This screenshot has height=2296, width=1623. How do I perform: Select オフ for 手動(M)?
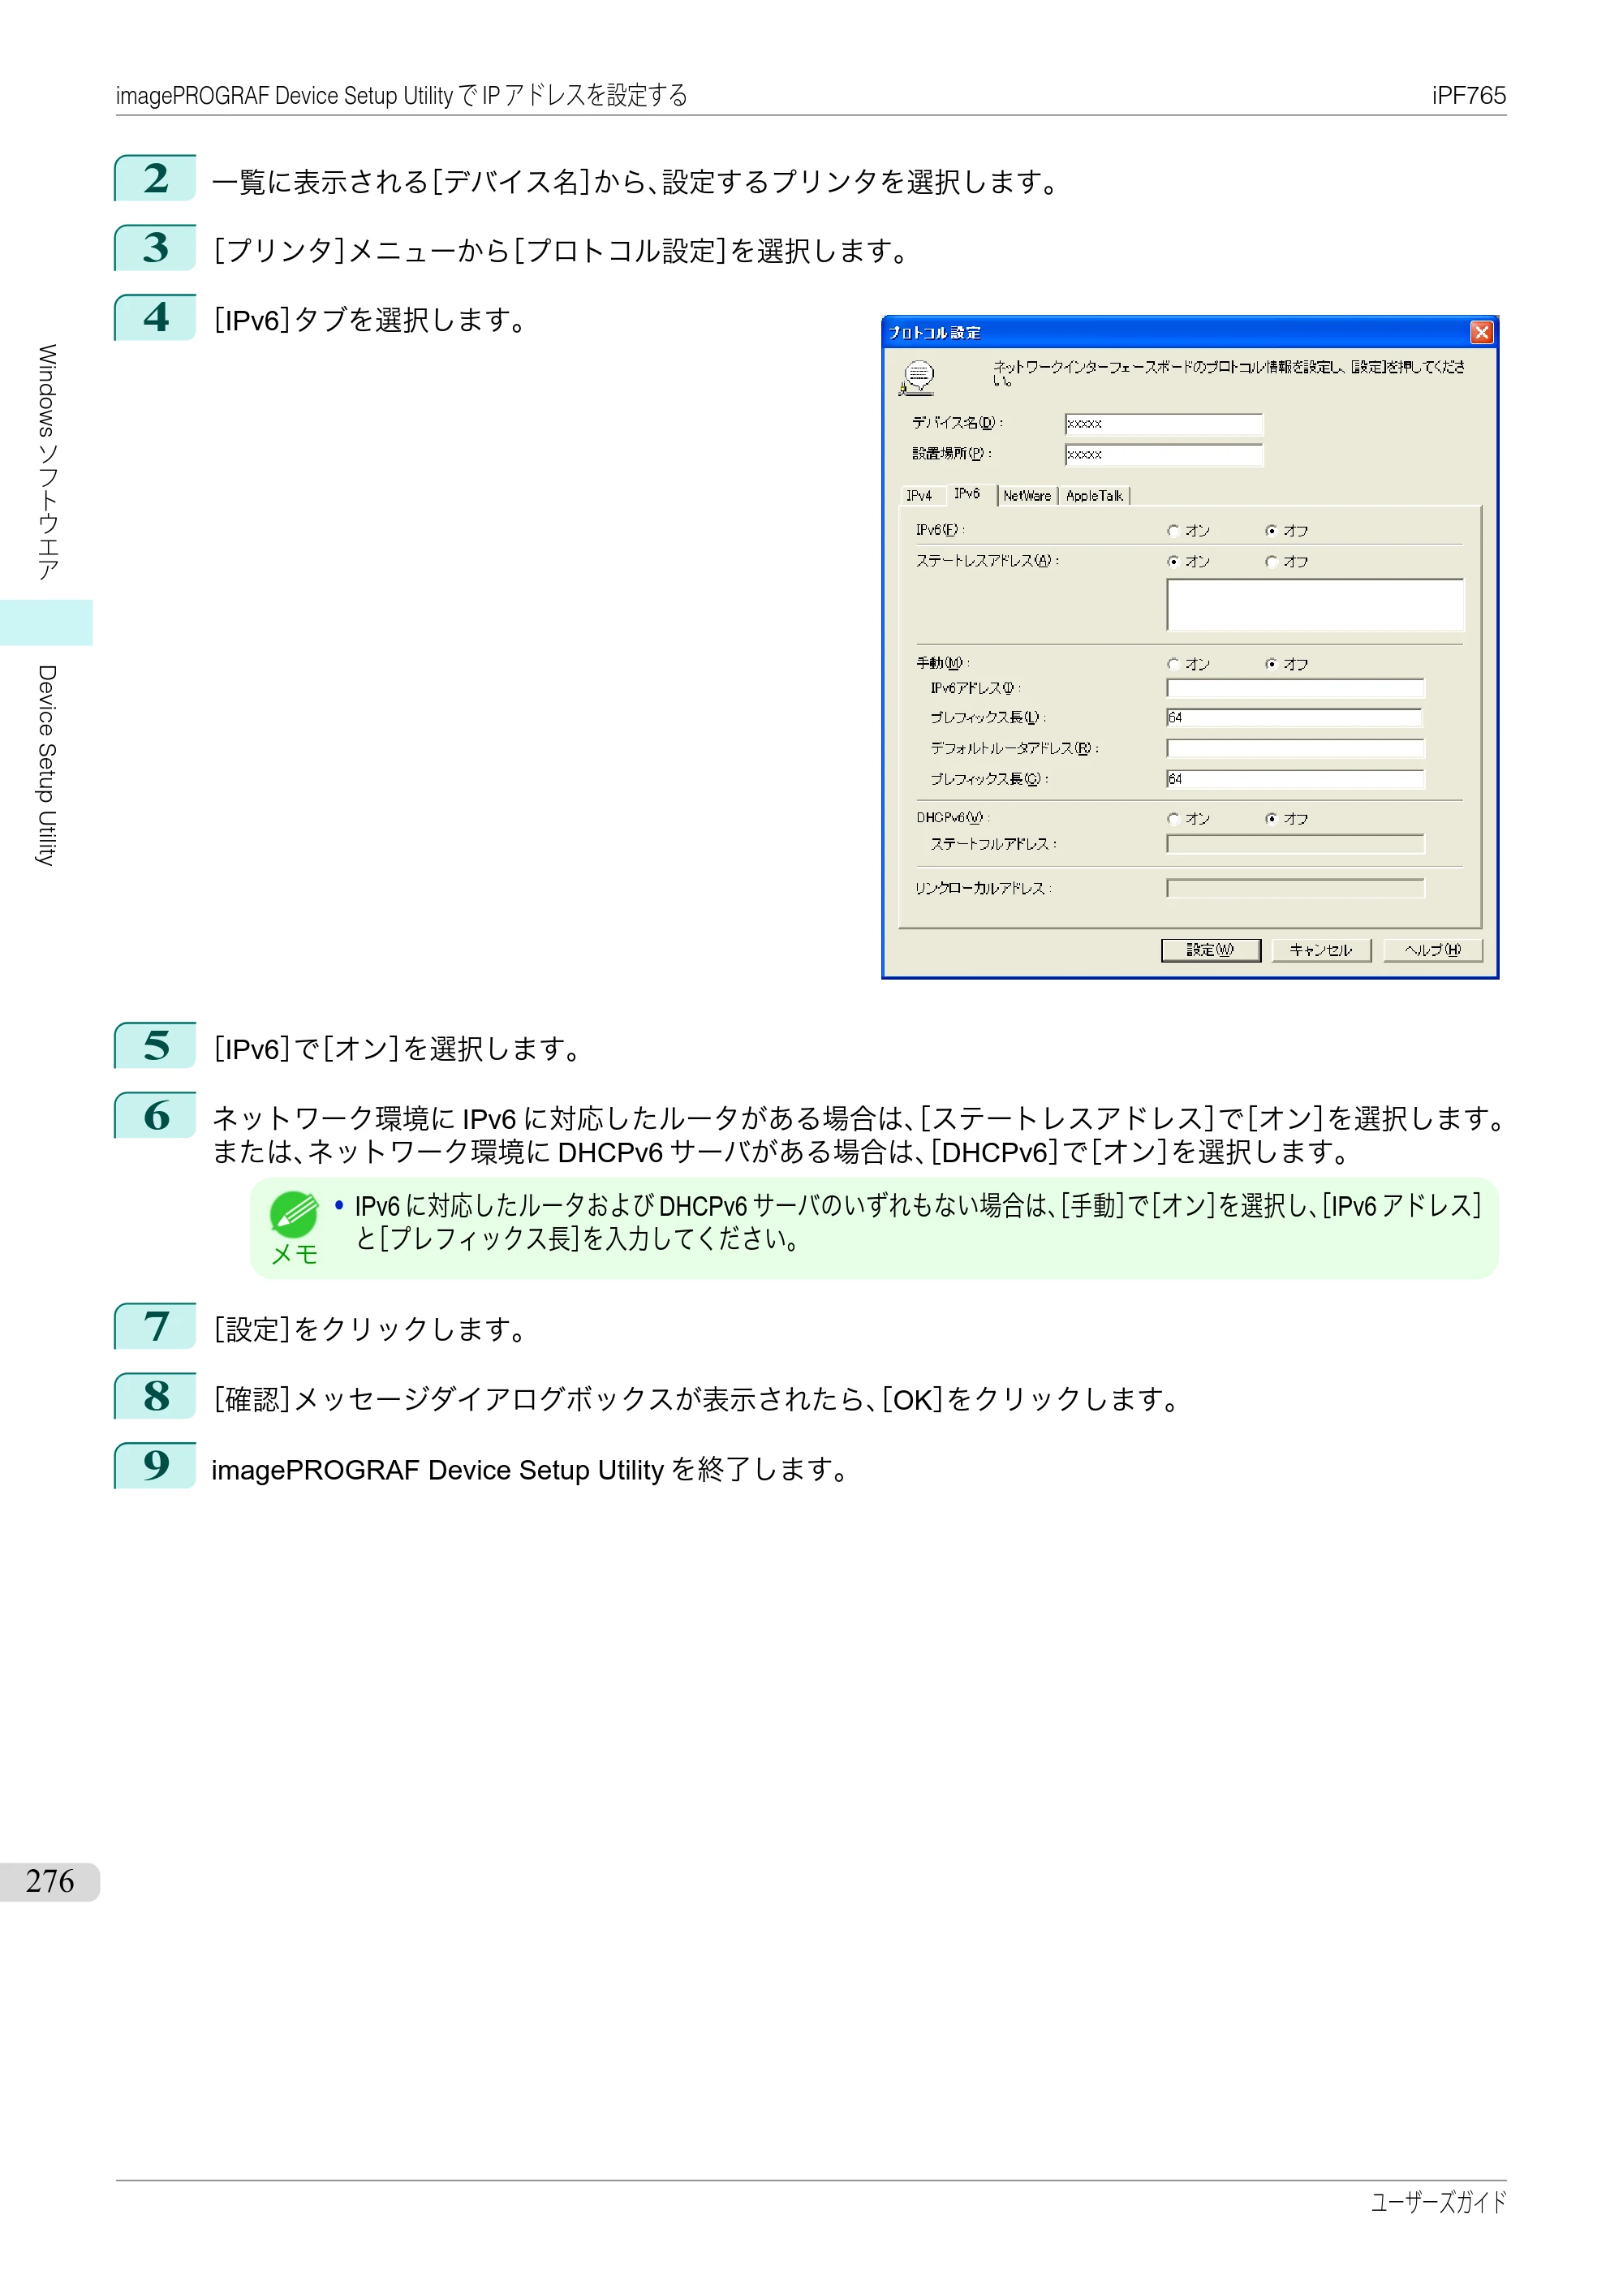coord(1271,663)
